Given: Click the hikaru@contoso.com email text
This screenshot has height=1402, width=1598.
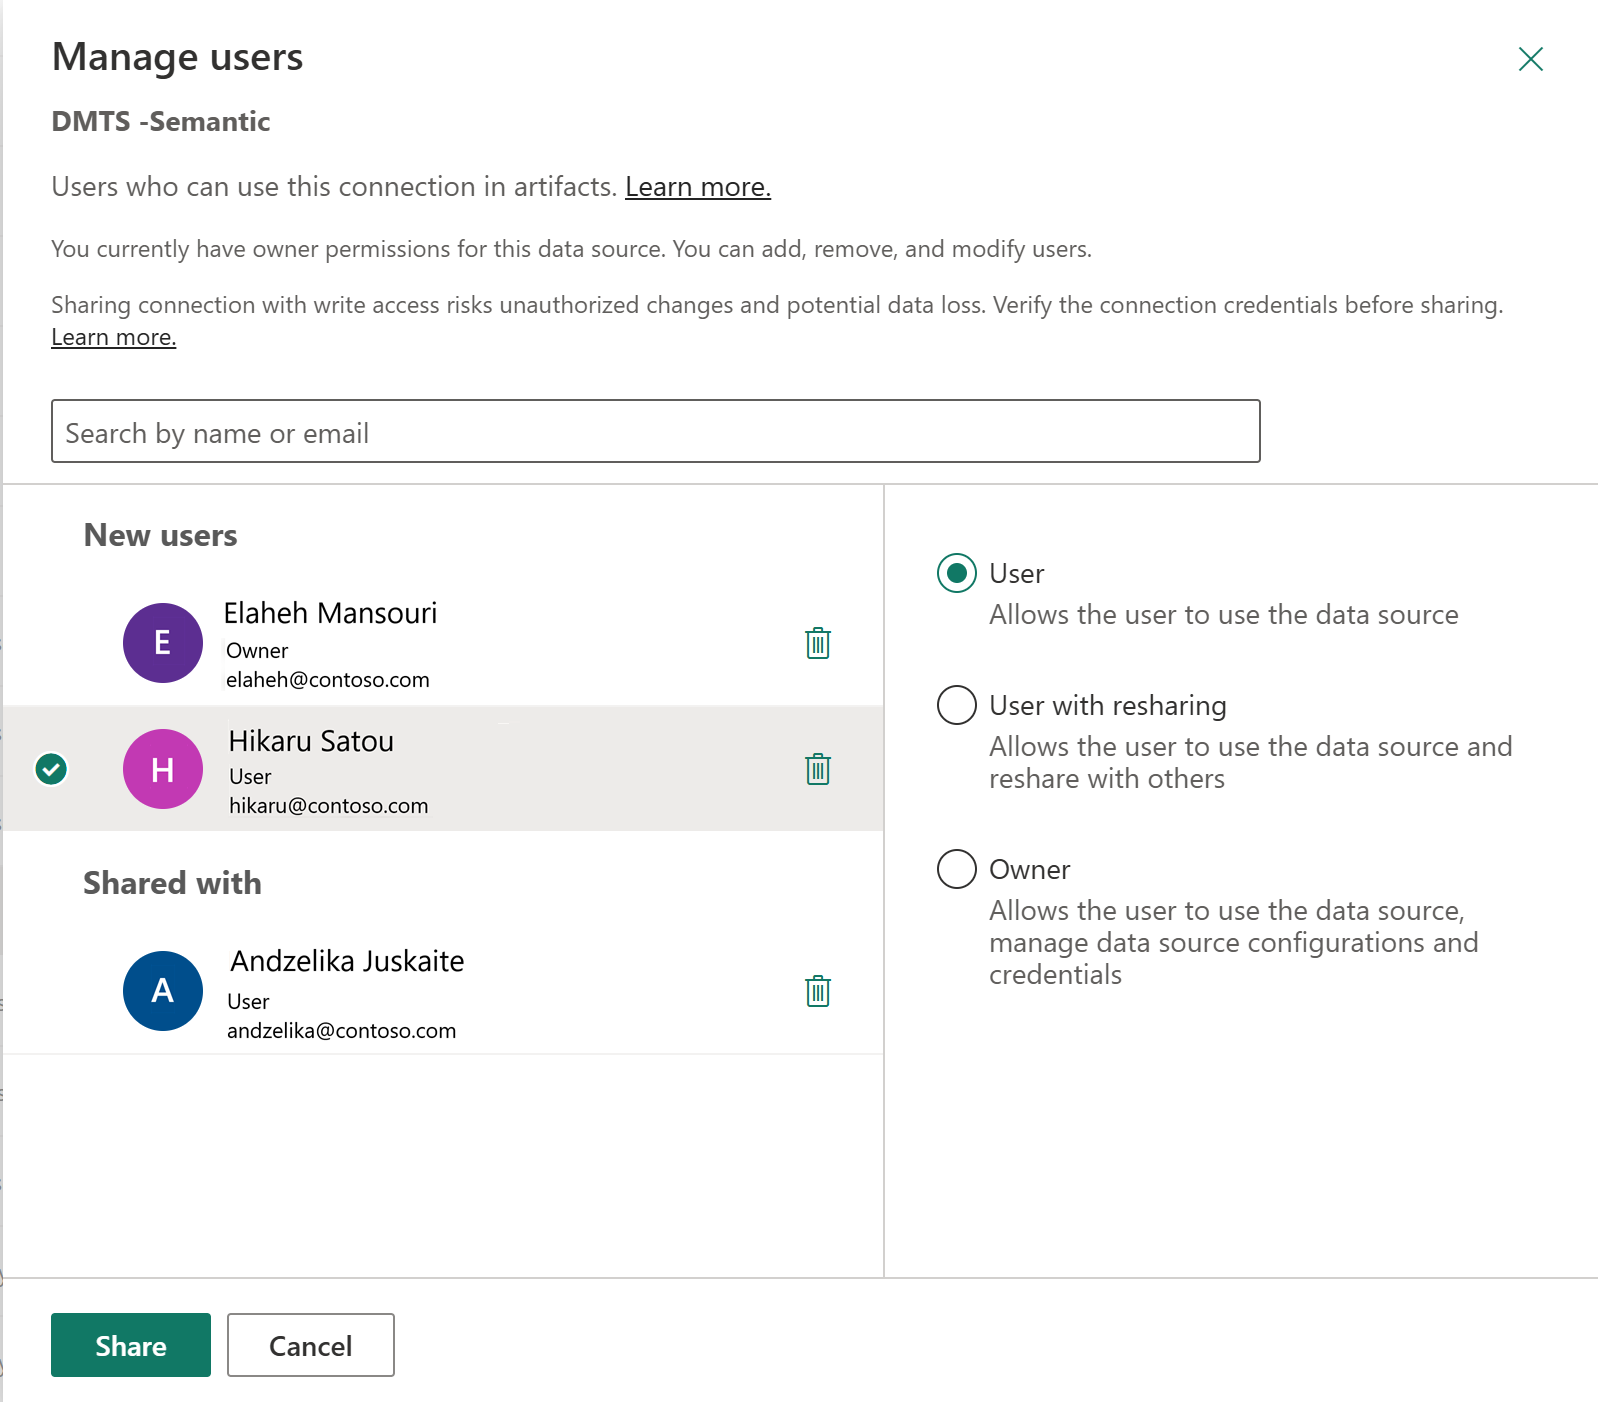Looking at the screenshot, I should 329,806.
